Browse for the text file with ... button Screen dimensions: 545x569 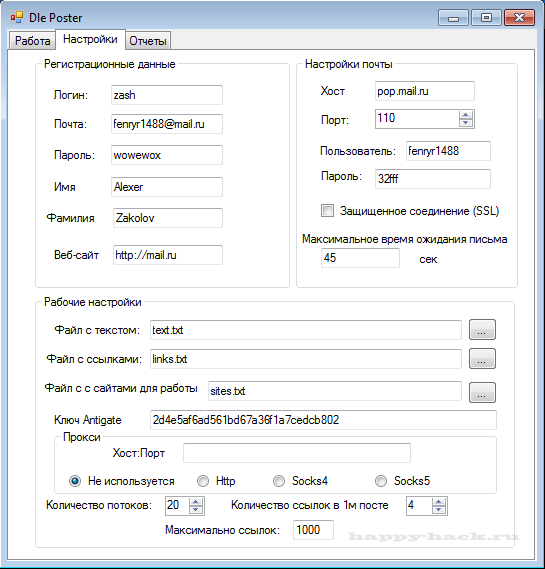click(482, 329)
